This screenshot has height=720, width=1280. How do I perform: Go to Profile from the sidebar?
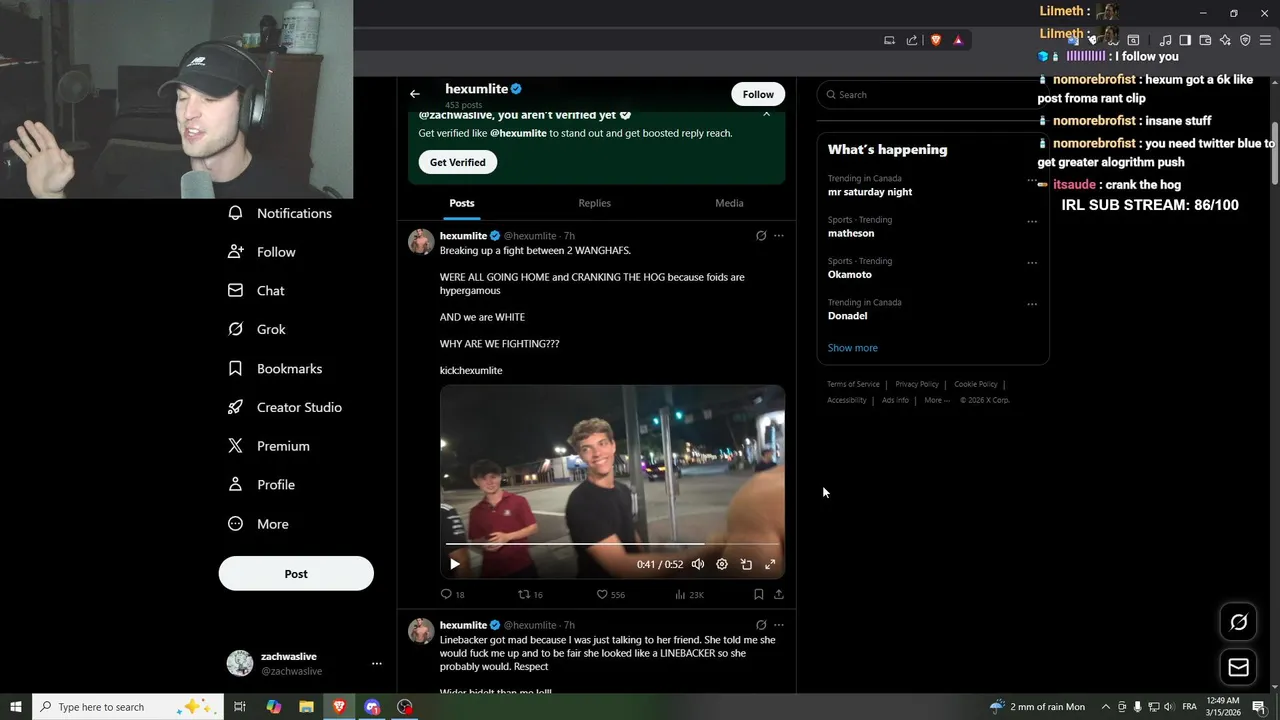(x=261, y=485)
